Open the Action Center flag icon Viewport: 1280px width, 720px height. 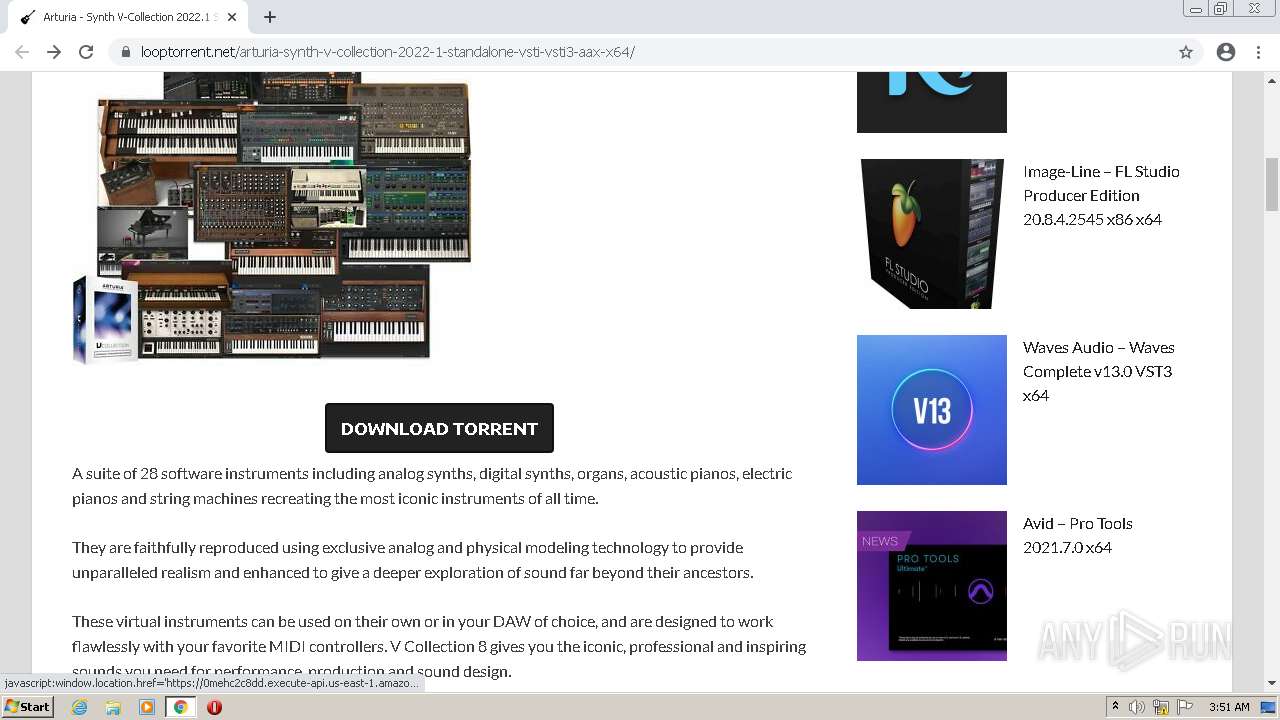tap(1183, 707)
